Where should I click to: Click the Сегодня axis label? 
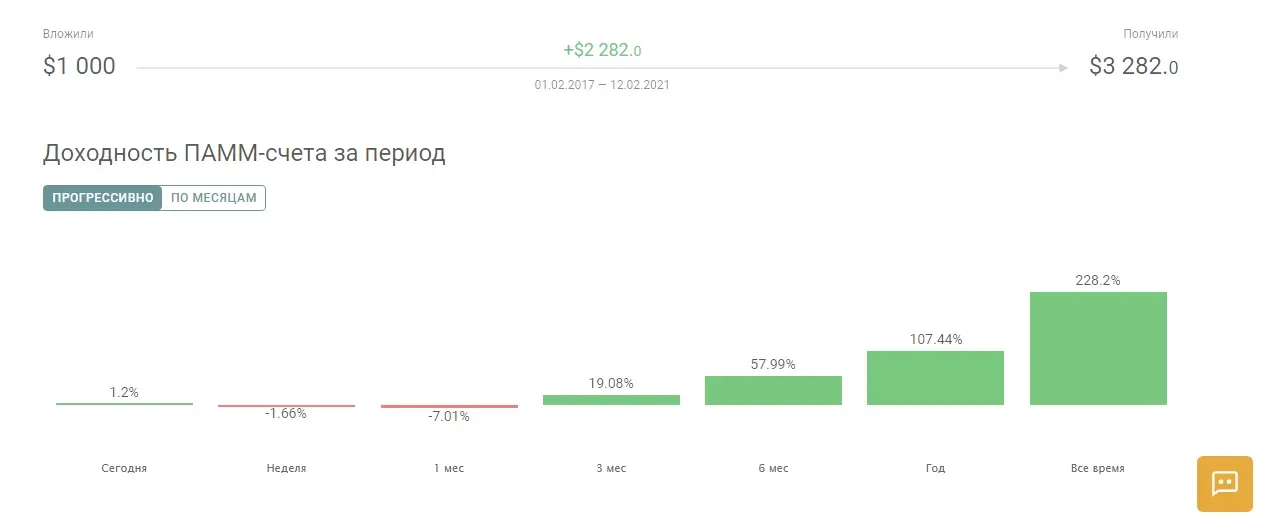pyautogui.click(x=124, y=468)
